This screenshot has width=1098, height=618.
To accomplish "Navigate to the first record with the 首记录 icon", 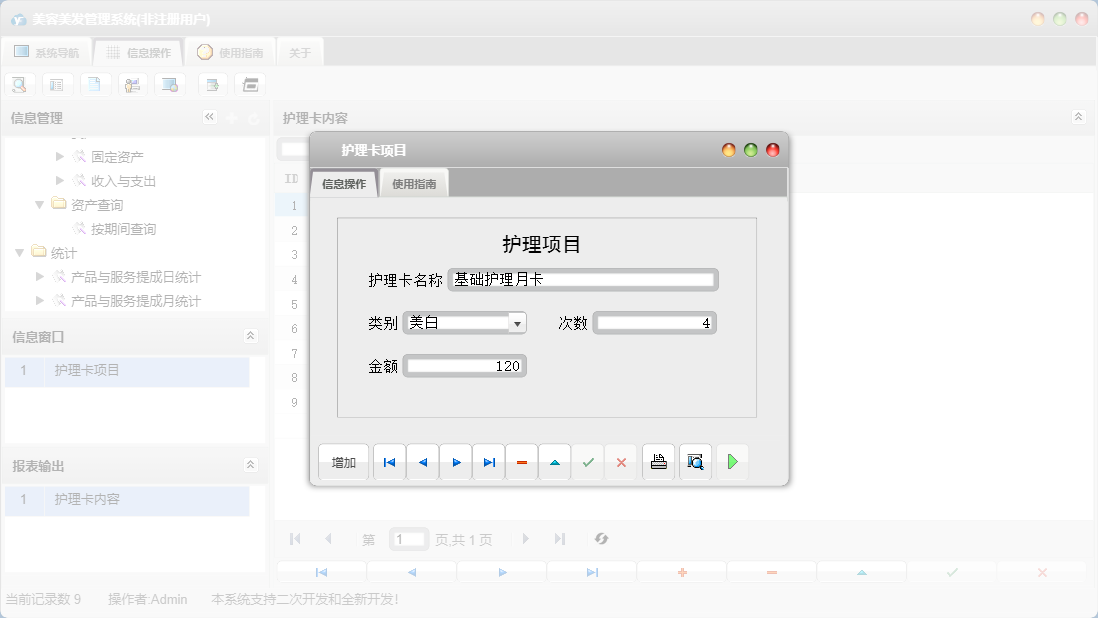I will tap(389, 461).
